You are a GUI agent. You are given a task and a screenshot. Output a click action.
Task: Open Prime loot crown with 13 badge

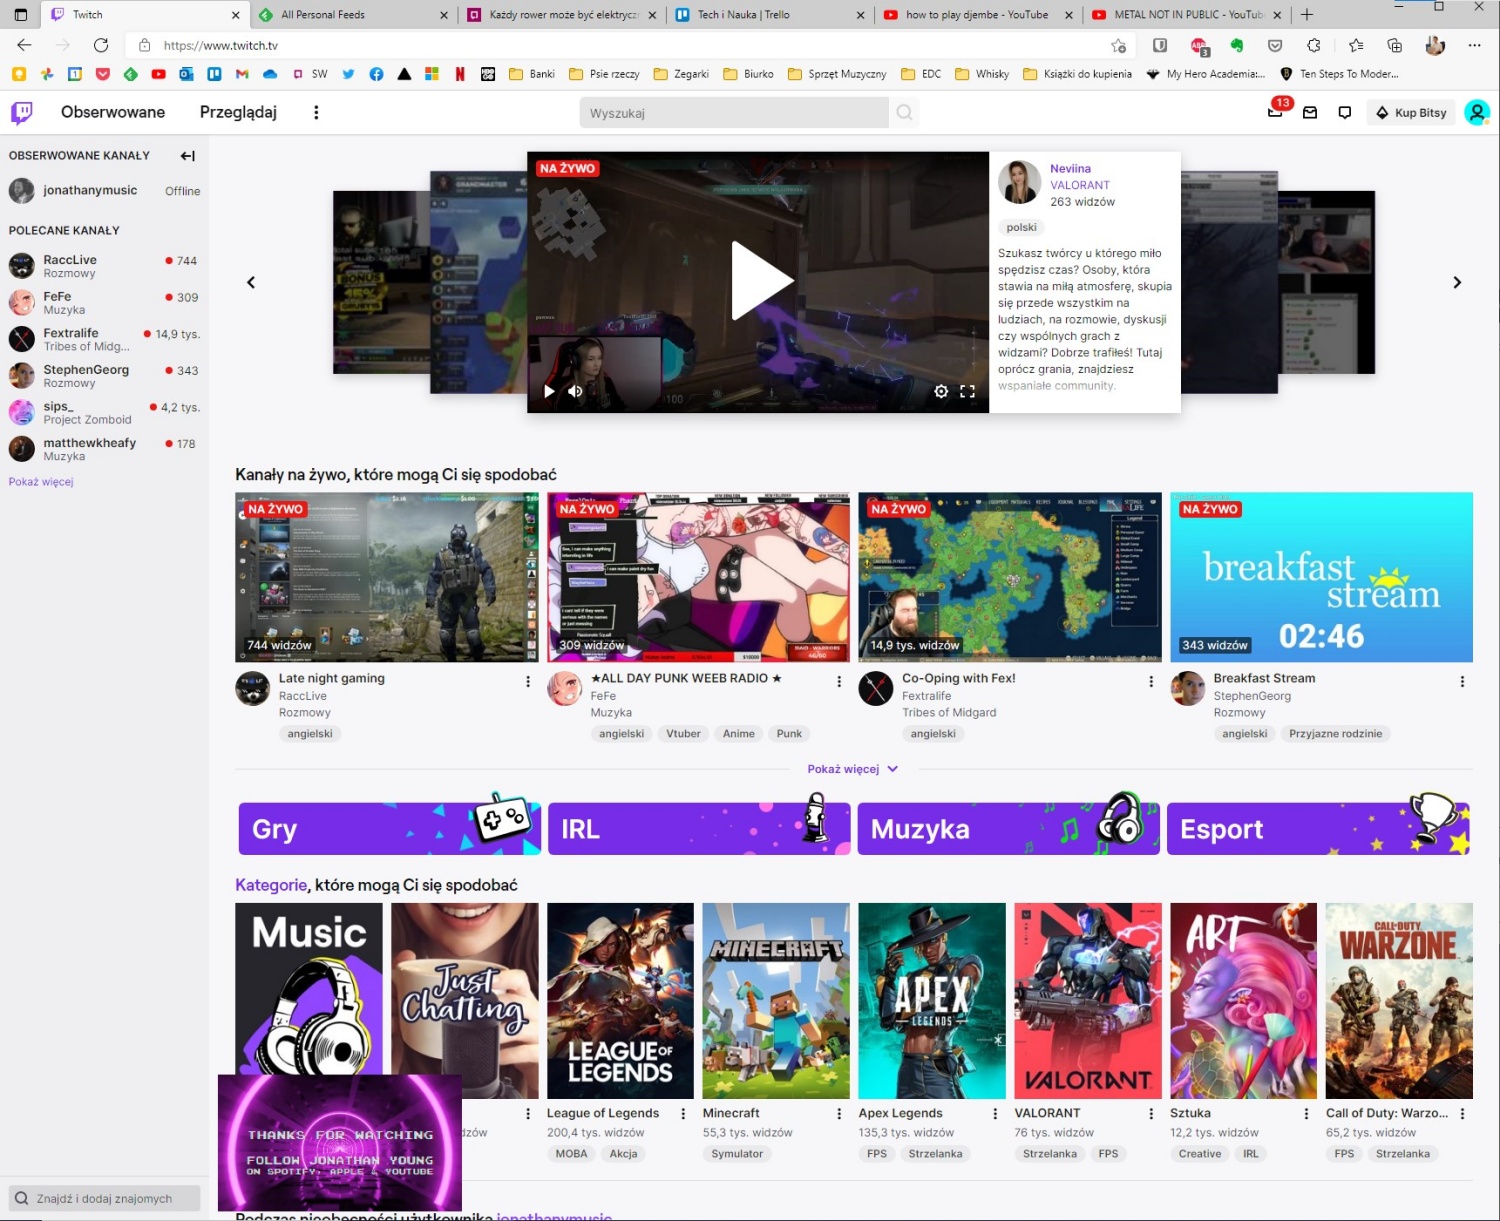pos(1276,110)
